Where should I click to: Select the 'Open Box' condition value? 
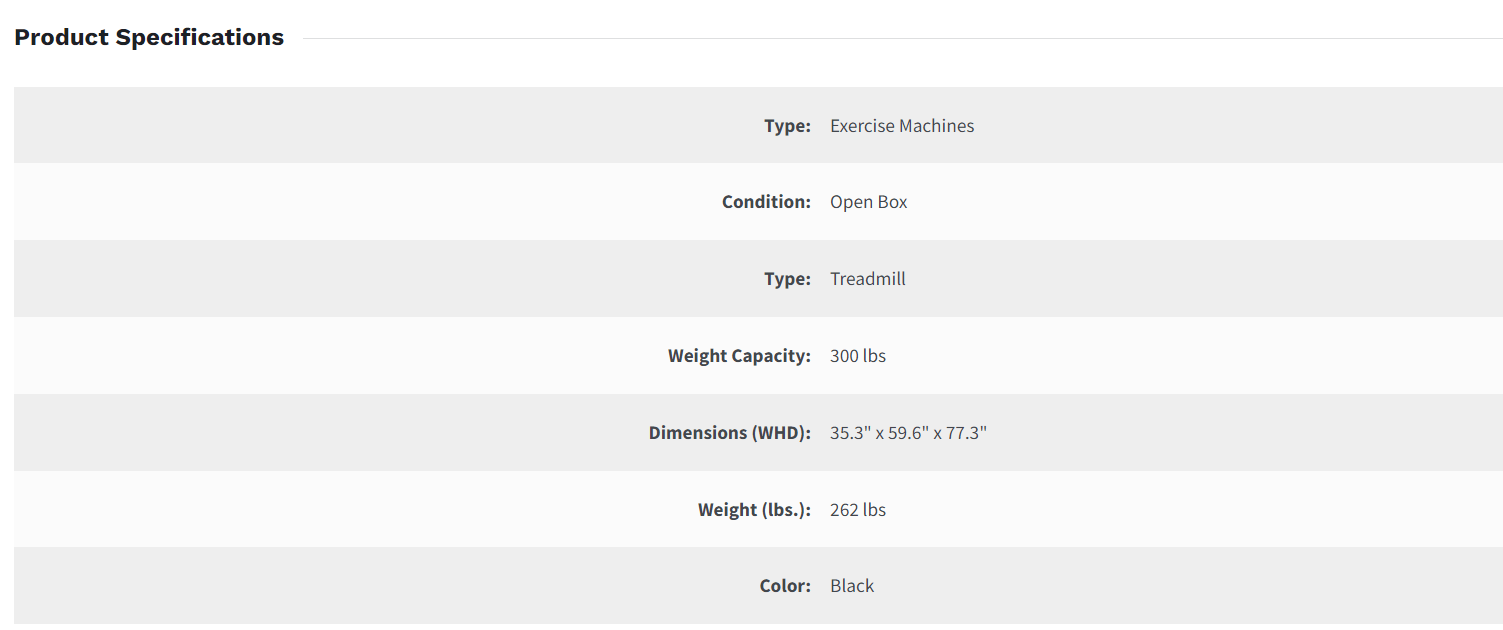coord(869,202)
